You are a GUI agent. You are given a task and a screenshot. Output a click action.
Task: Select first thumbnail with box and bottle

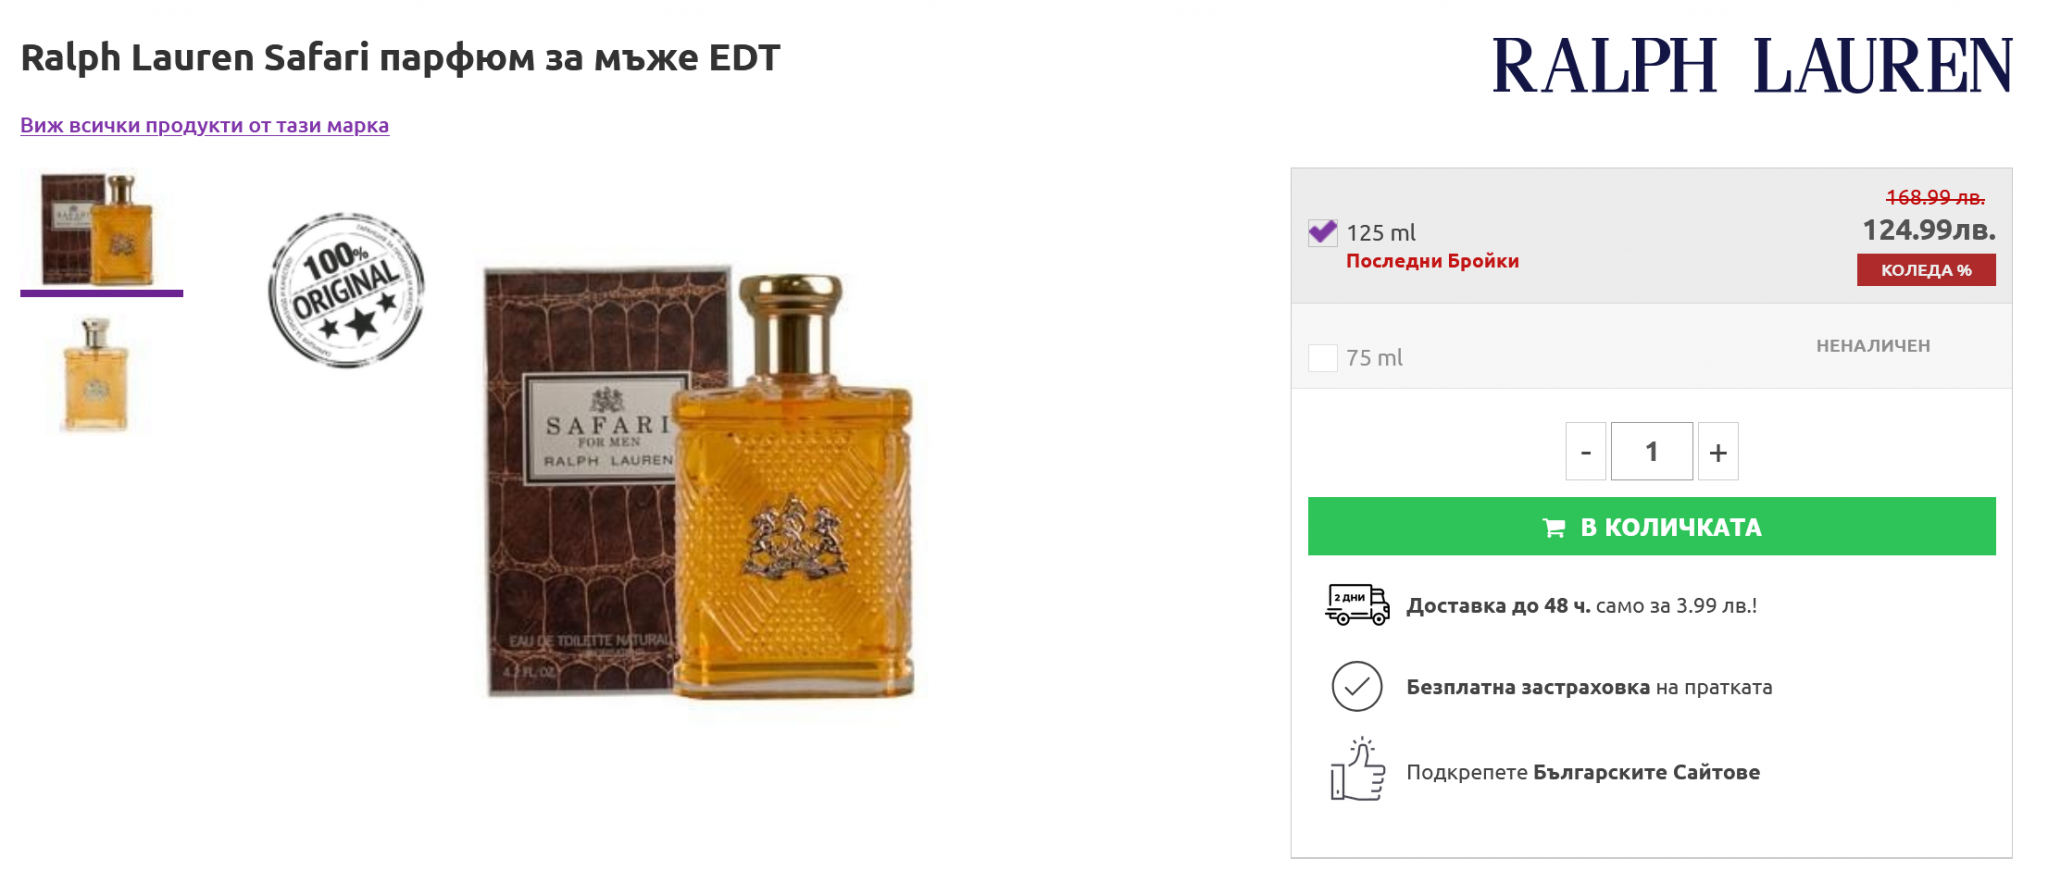click(x=100, y=230)
